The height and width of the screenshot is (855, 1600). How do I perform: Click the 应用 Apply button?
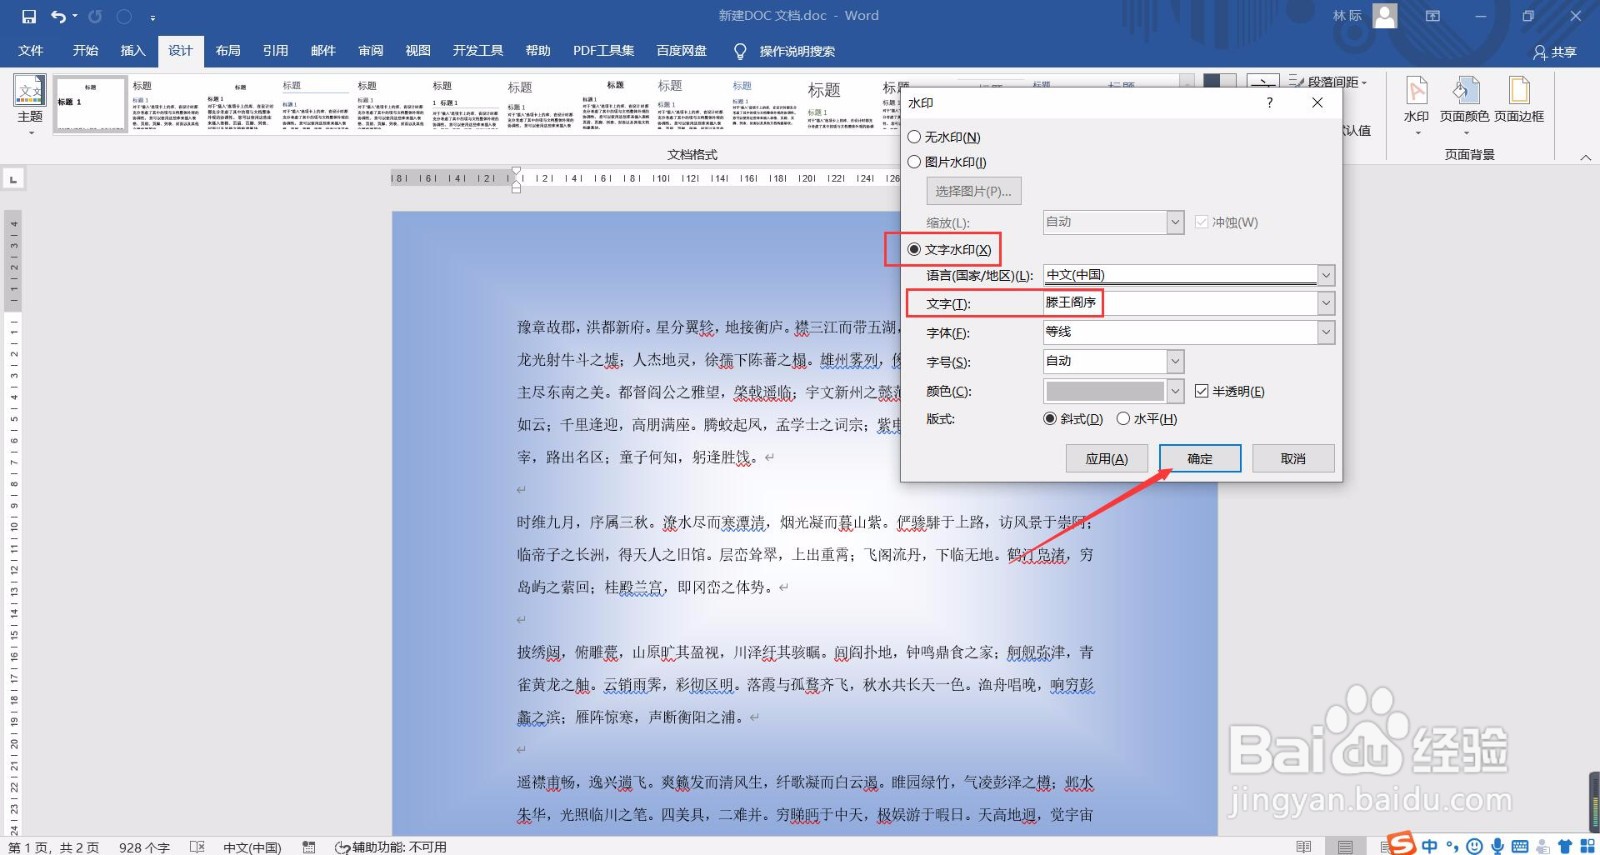1107,458
